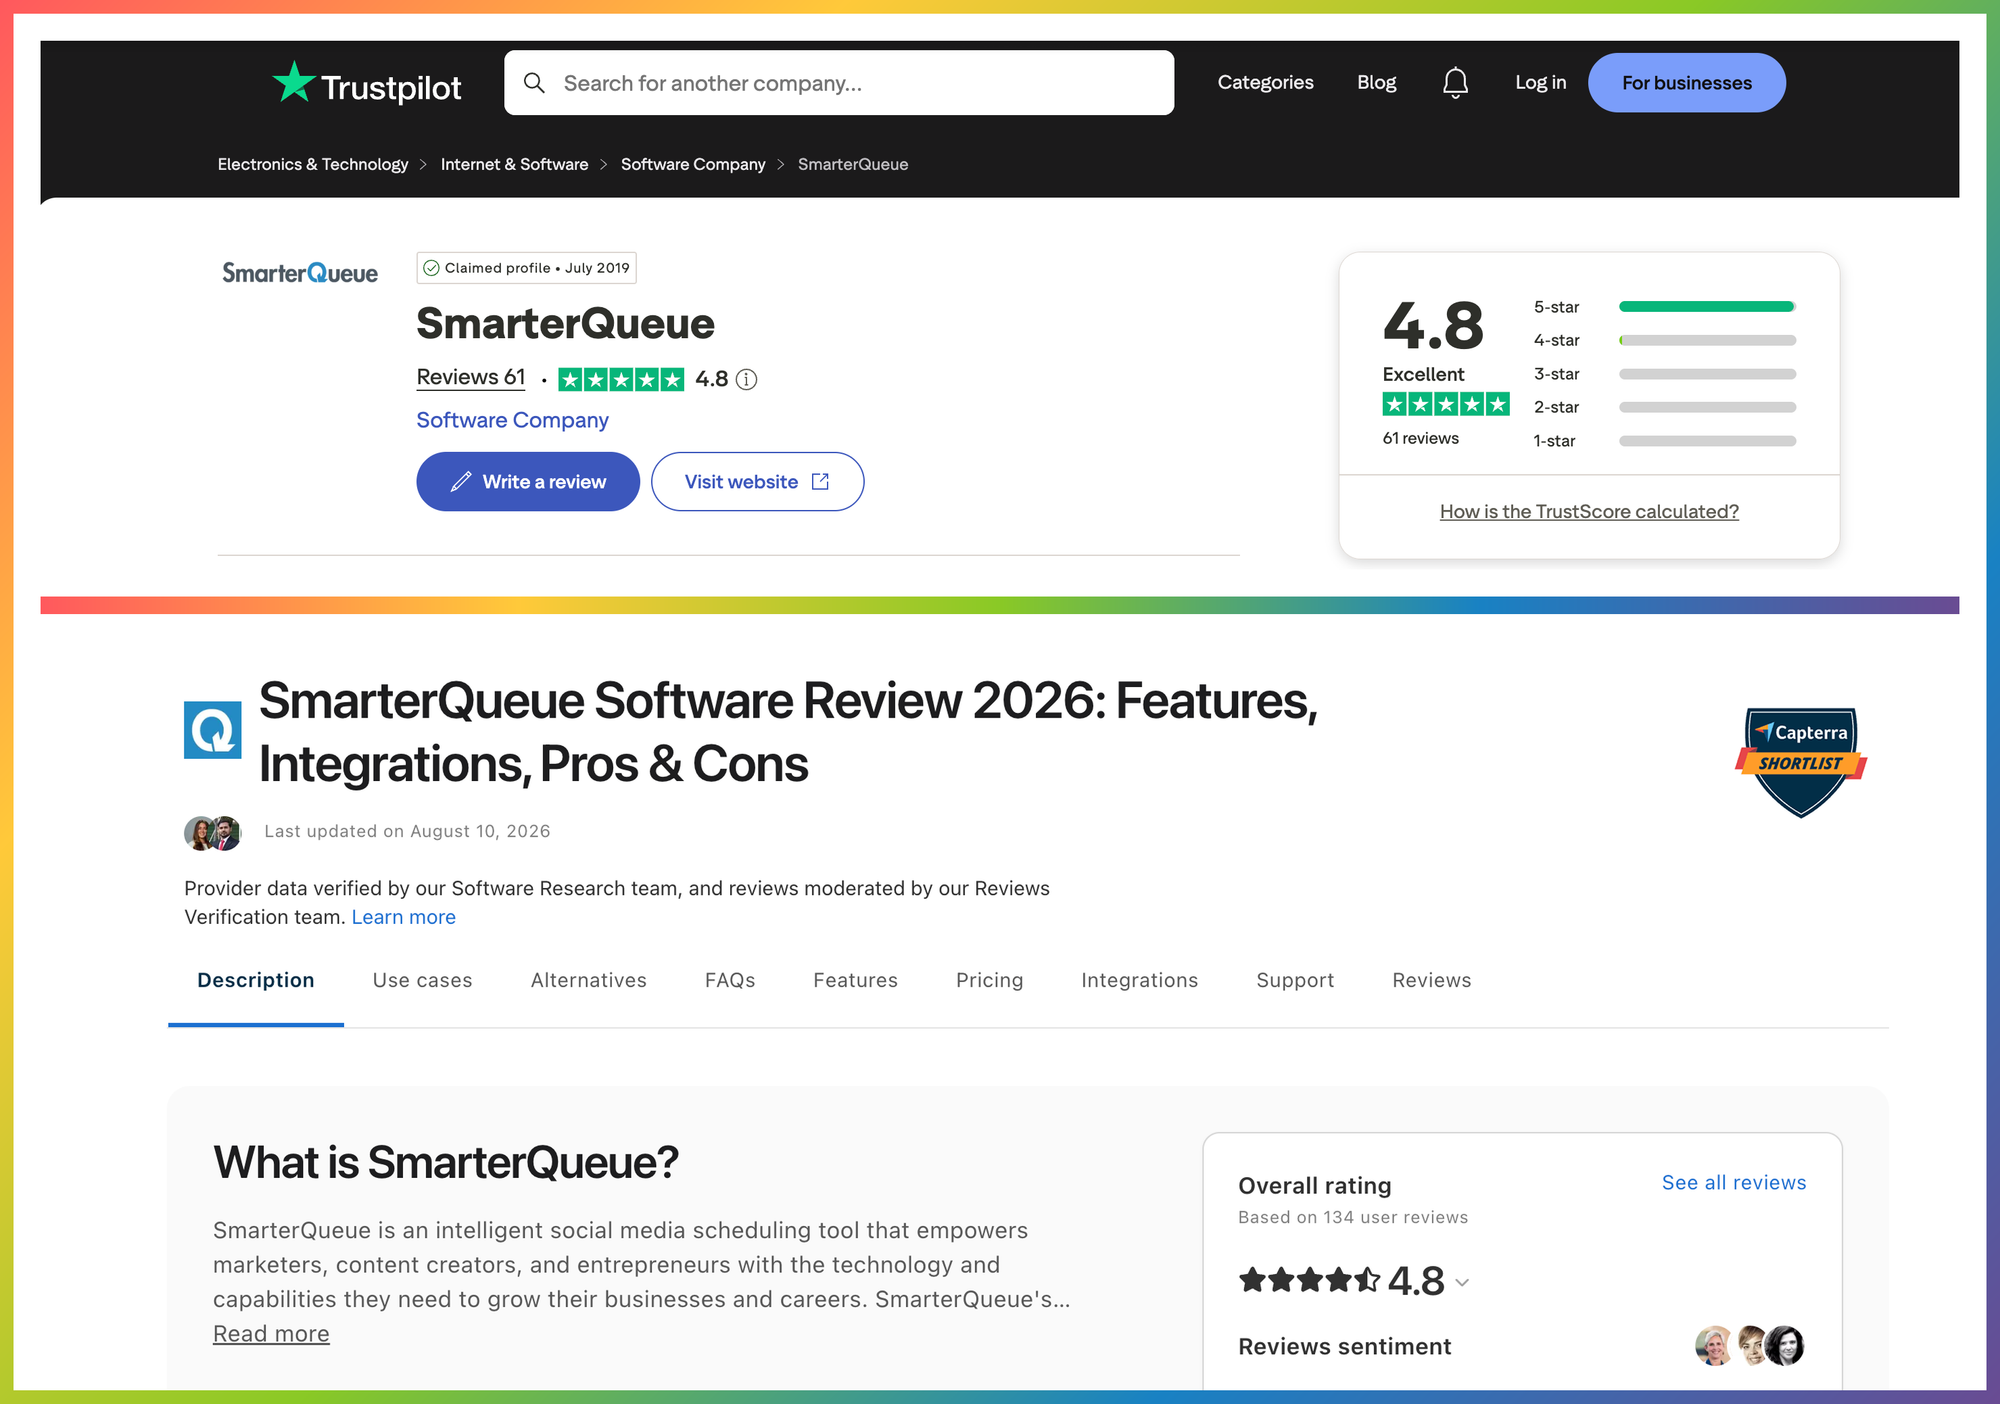The height and width of the screenshot is (1404, 2000).
Task: Click the Trustpilot wordmark
Action: [392, 87]
